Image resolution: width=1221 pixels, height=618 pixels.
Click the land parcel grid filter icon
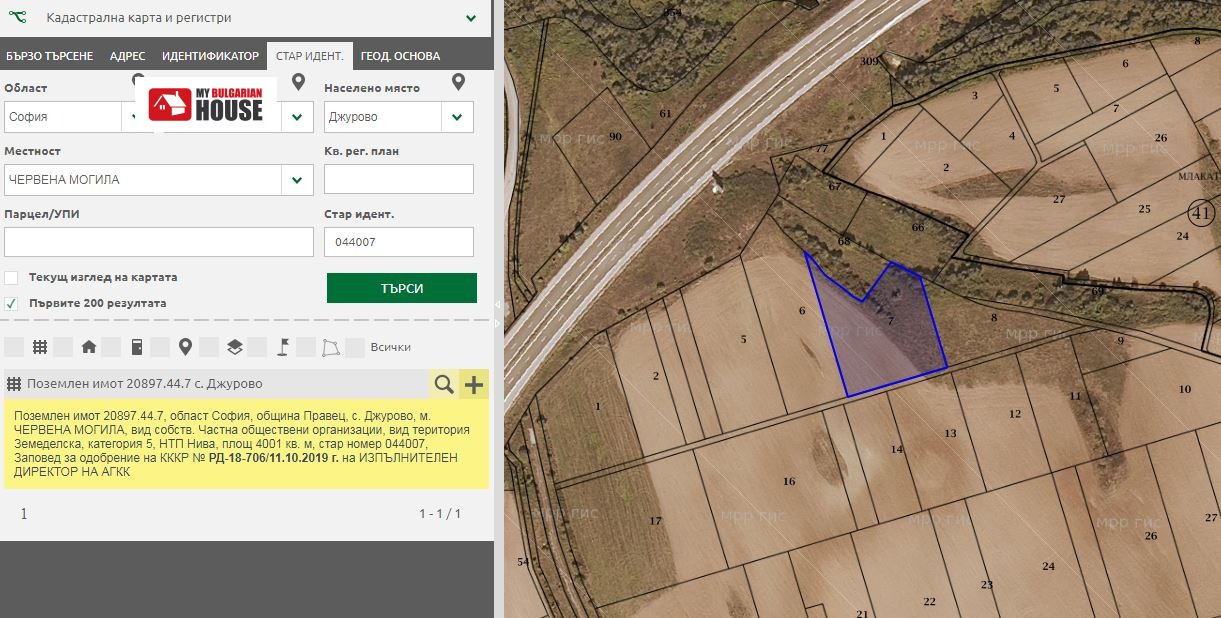(40, 347)
